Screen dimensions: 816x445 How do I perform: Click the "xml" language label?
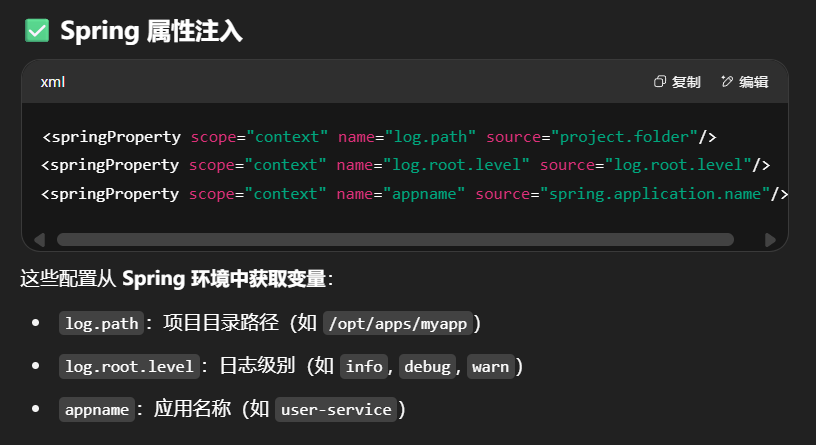tap(53, 82)
